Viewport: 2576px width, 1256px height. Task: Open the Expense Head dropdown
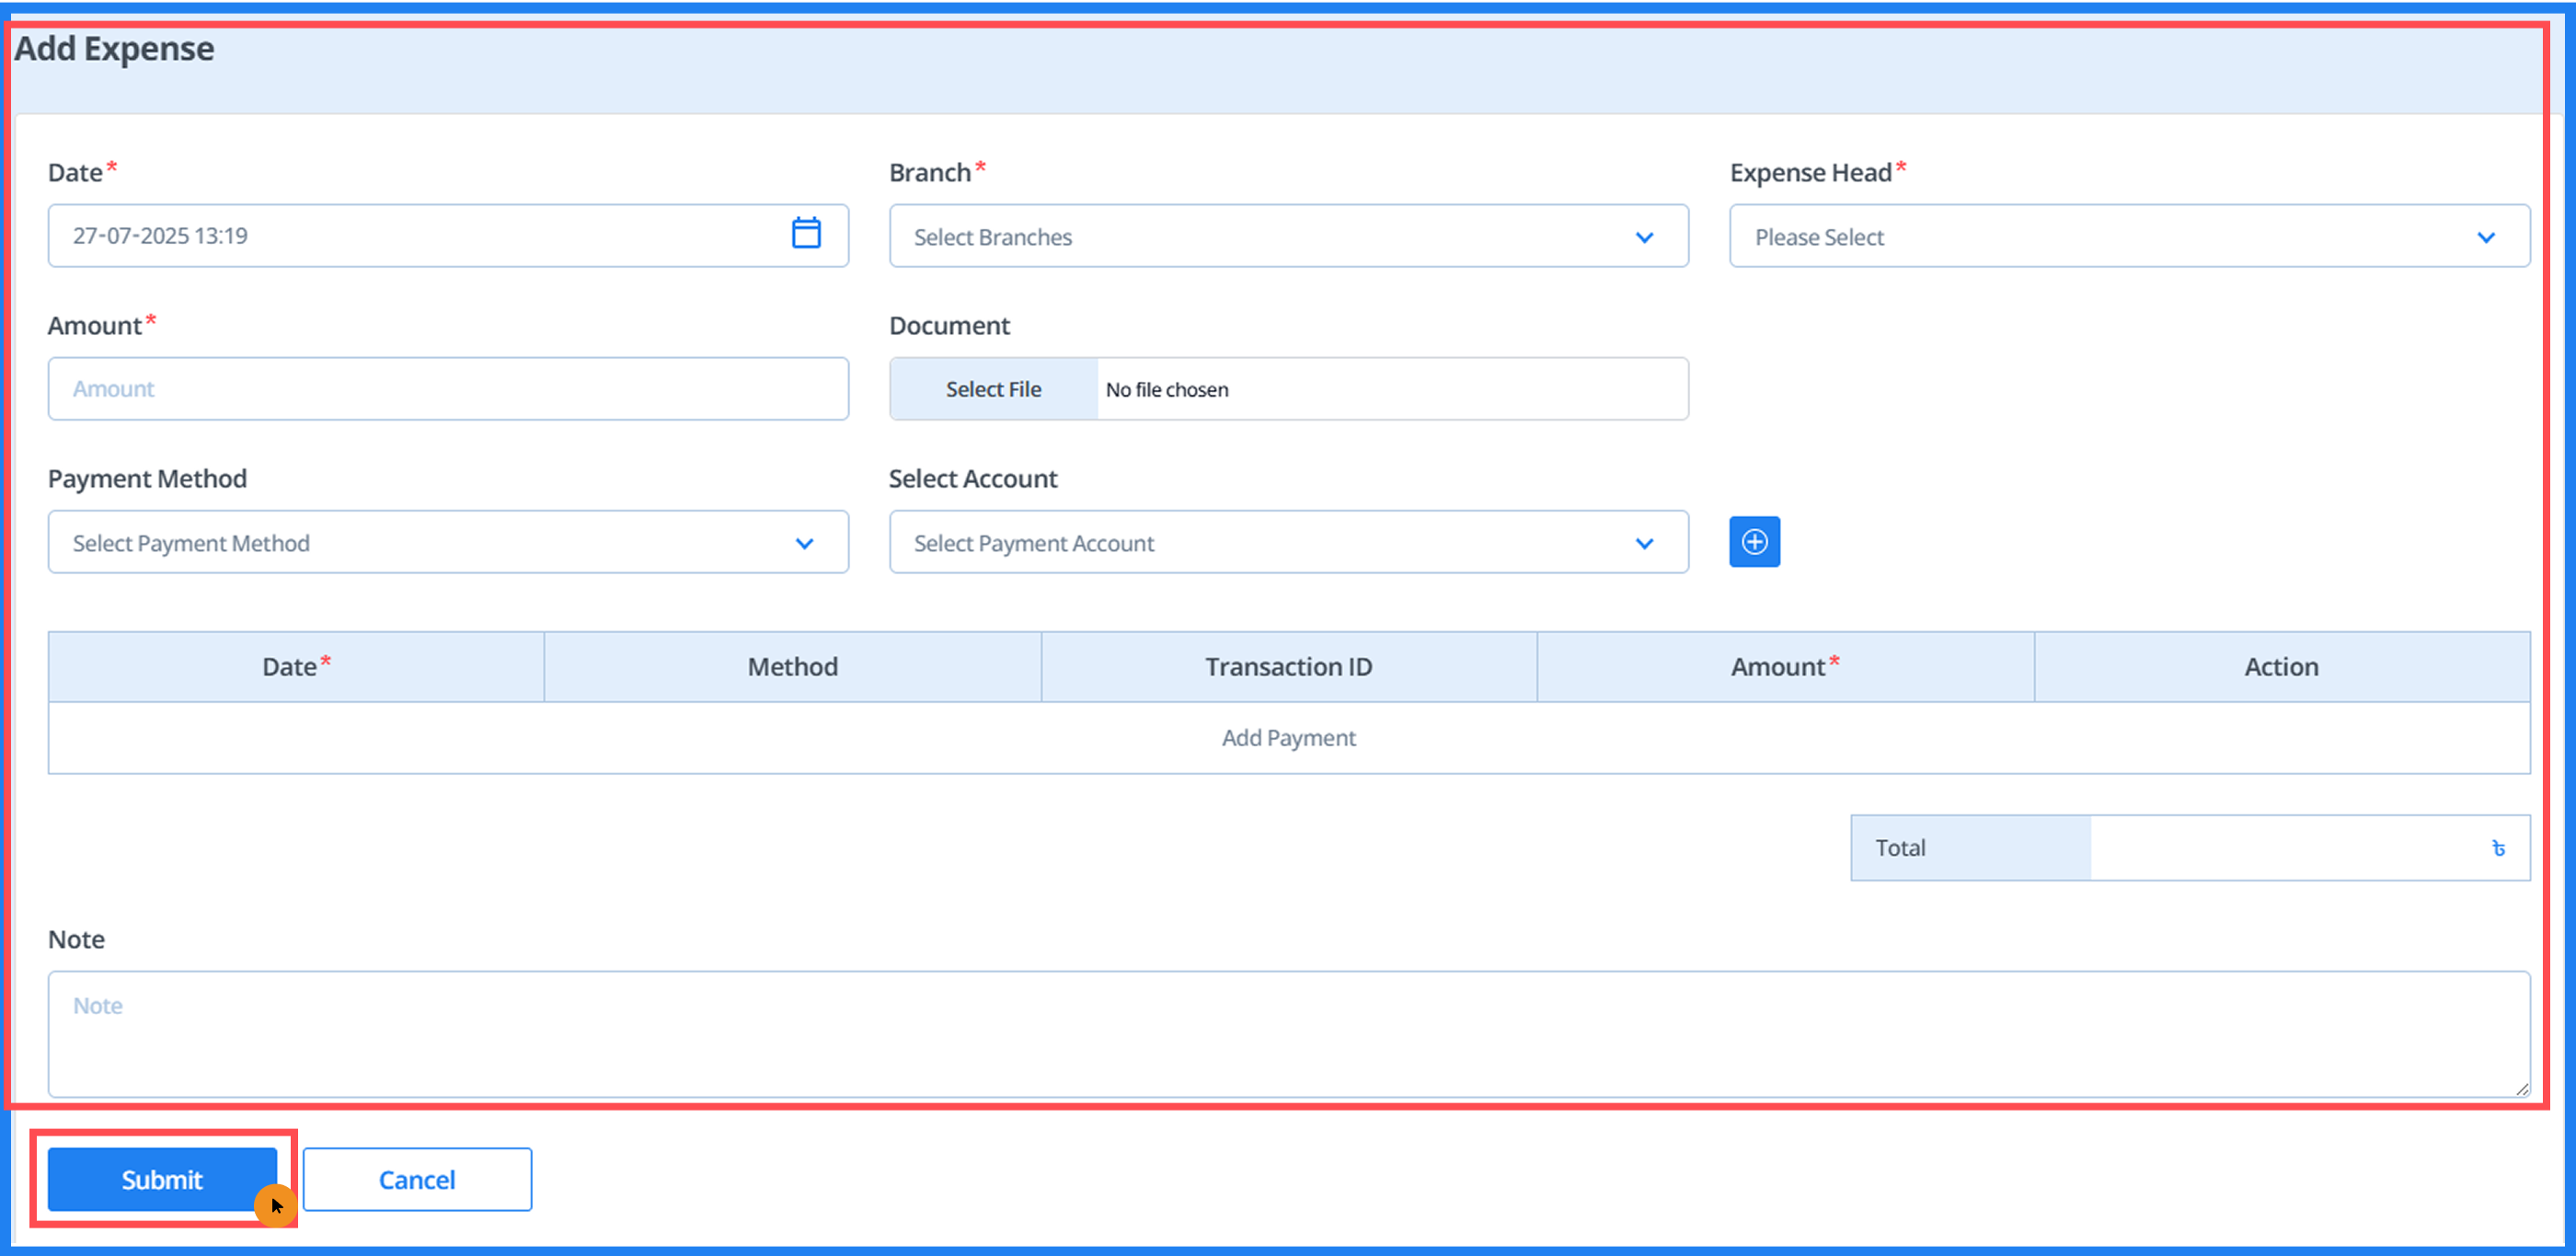(2127, 236)
